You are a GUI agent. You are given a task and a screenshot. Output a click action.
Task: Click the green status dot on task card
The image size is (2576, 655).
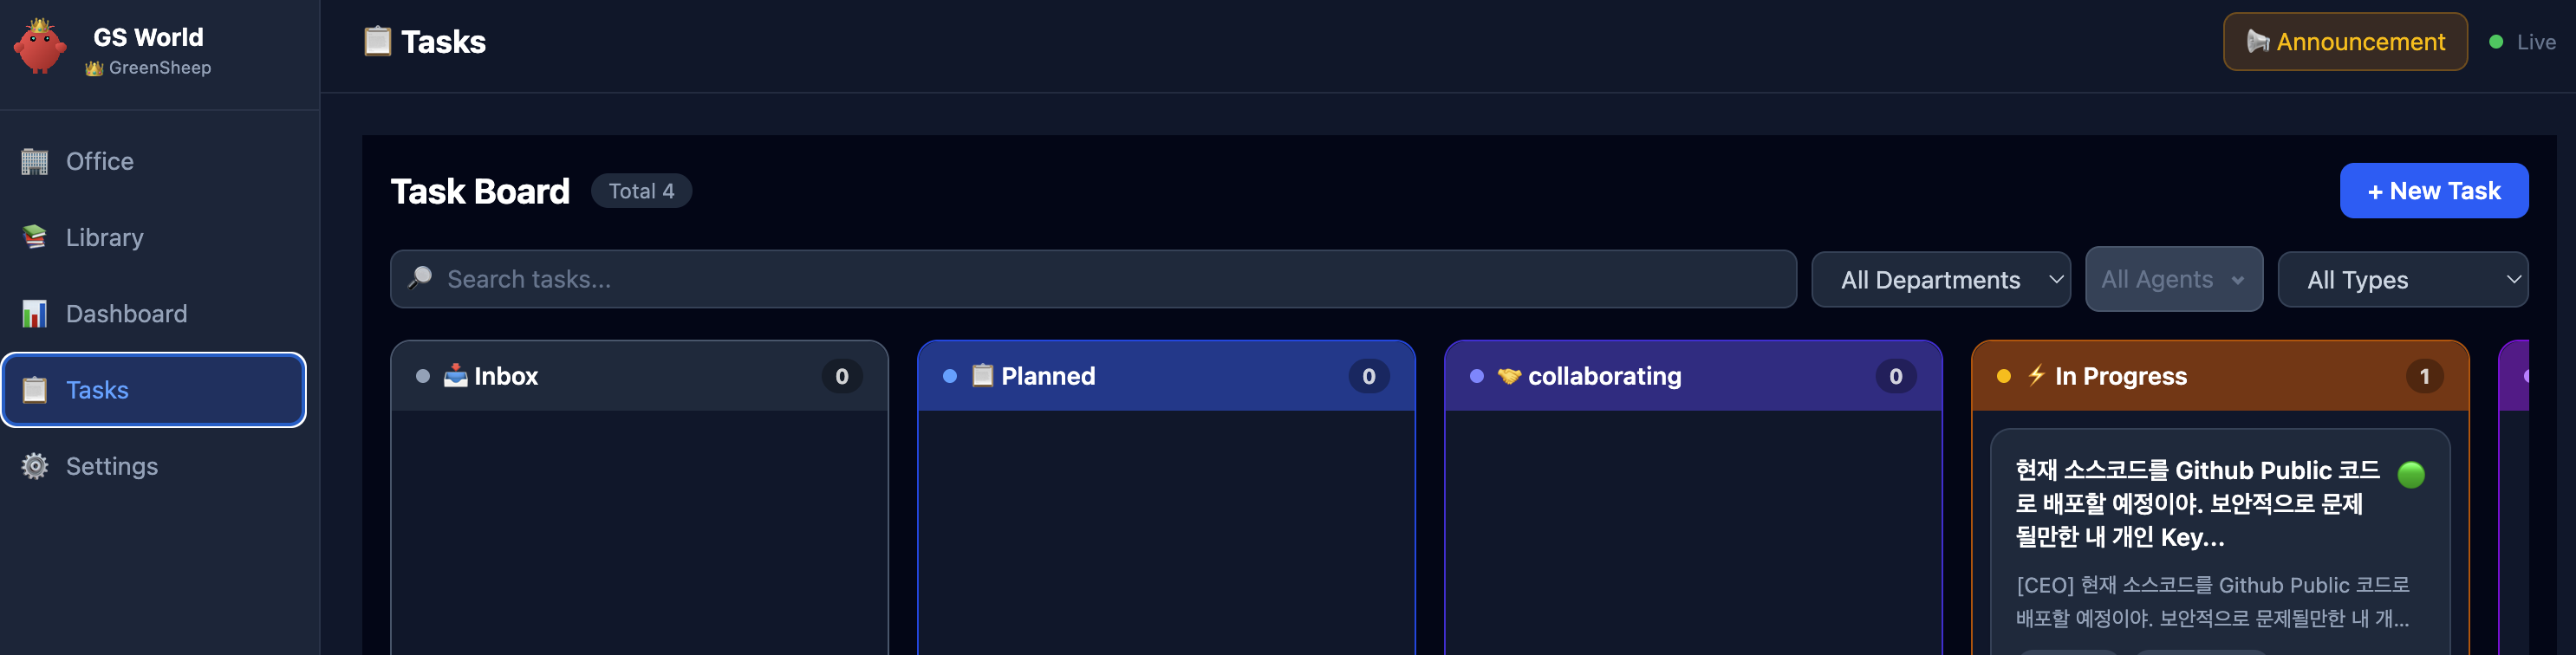[2411, 475]
